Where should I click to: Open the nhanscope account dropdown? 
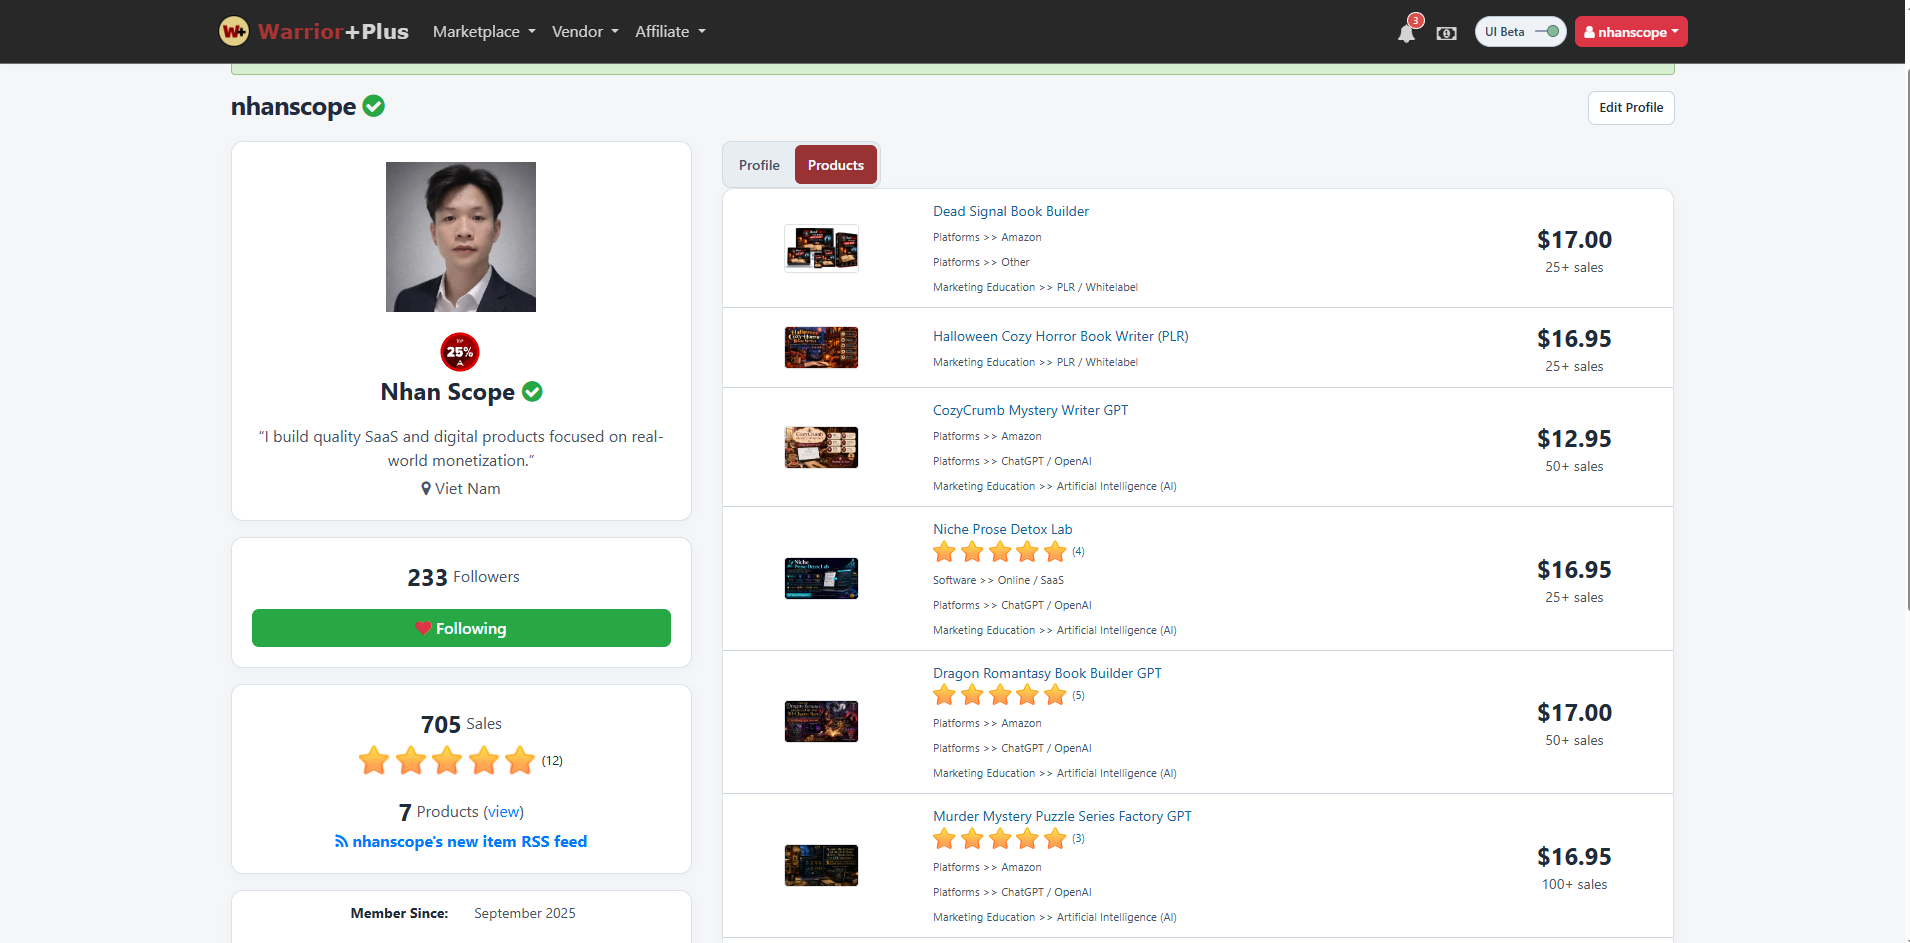pos(1631,32)
